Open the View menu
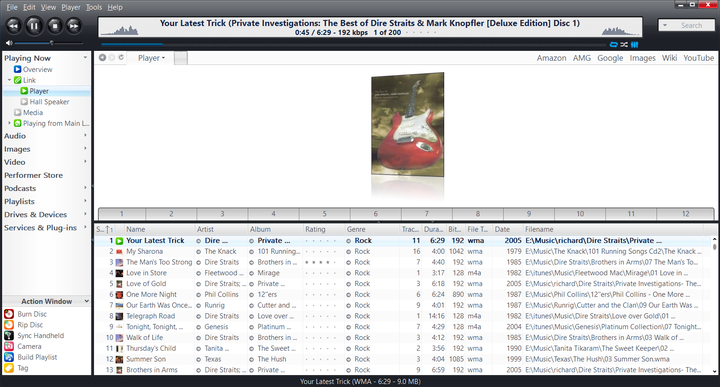The height and width of the screenshot is (387, 720). point(48,7)
